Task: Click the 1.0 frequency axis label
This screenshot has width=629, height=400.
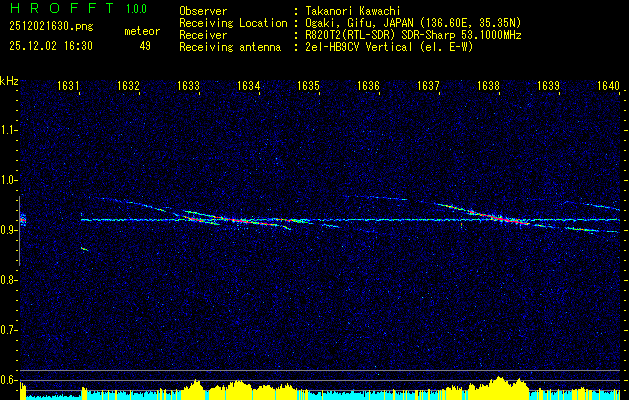Action: [9, 180]
